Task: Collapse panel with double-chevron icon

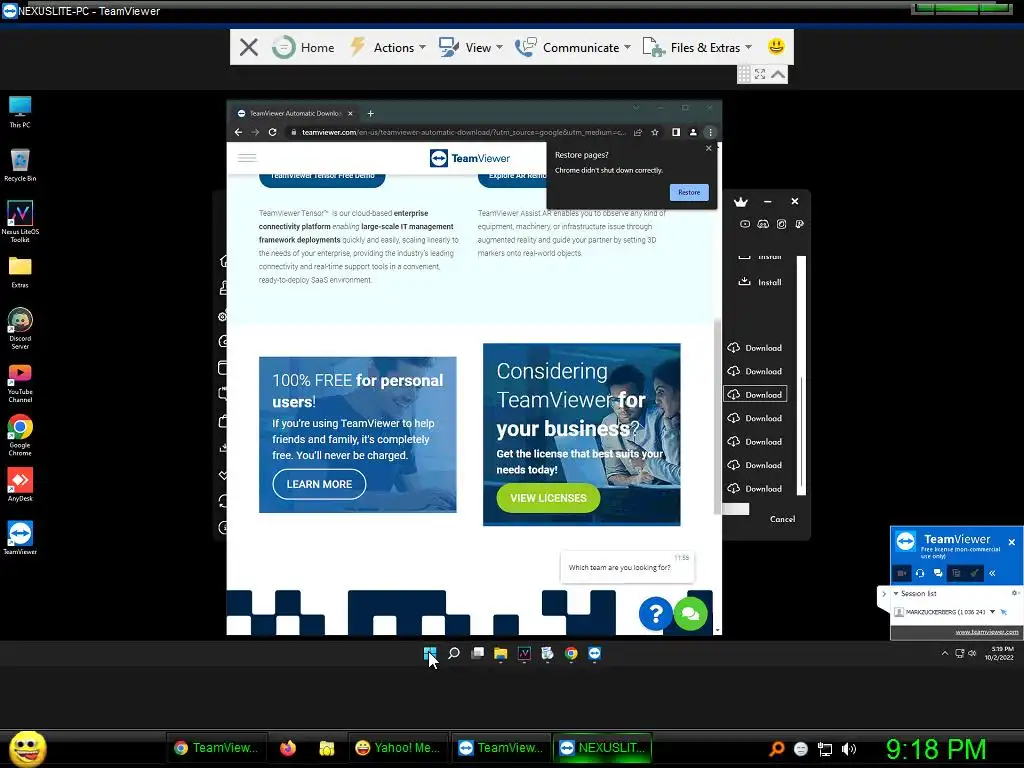Action: tap(992, 573)
